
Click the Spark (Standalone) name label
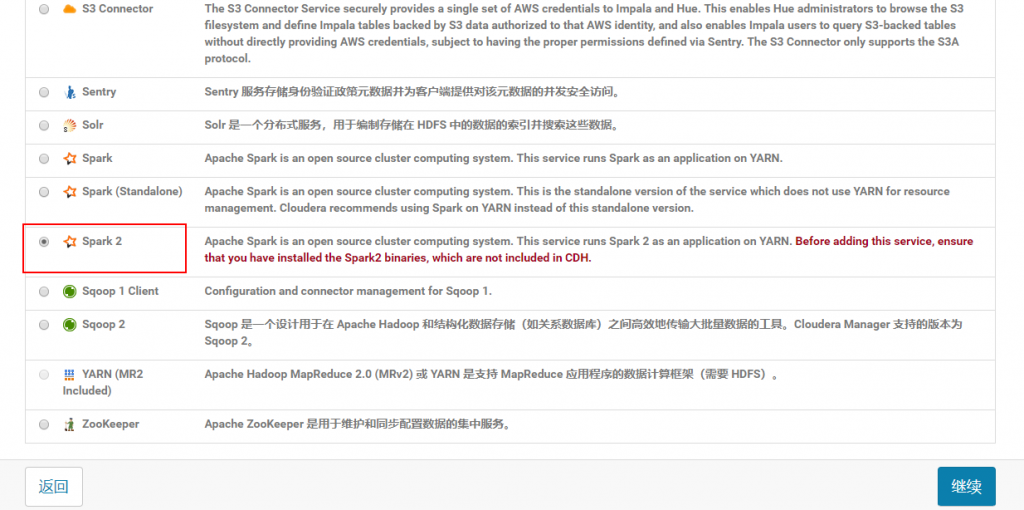tap(132, 192)
